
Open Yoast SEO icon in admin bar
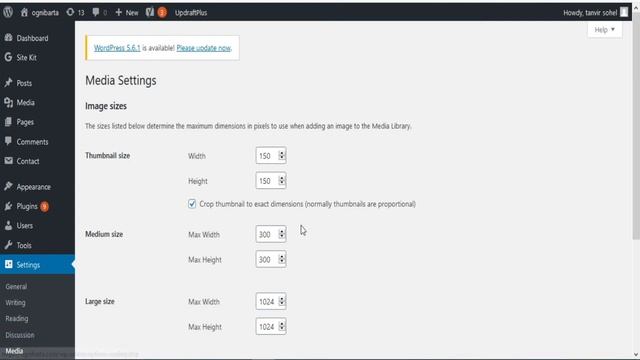[x=150, y=12]
